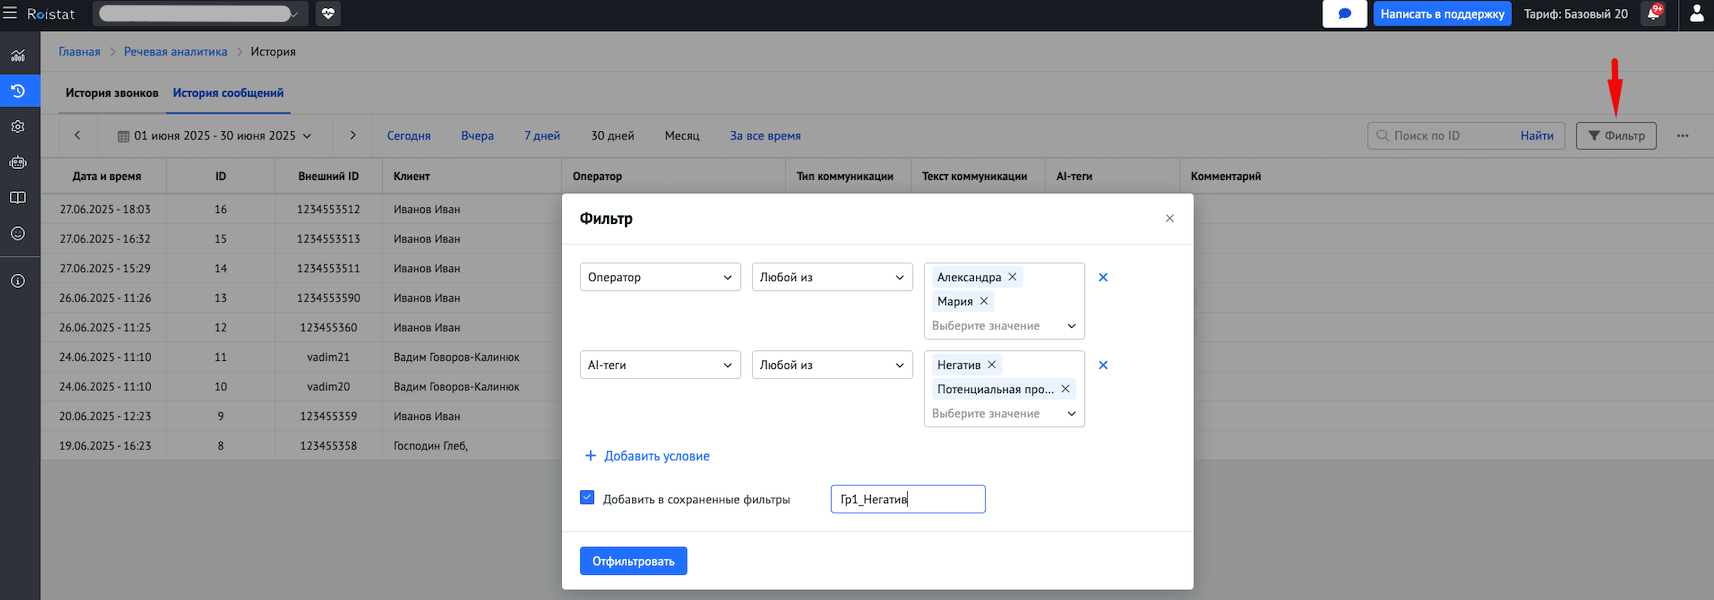Image resolution: width=1714 pixels, height=600 pixels.
Task: Select the Вчера period
Action: [x=477, y=136]
